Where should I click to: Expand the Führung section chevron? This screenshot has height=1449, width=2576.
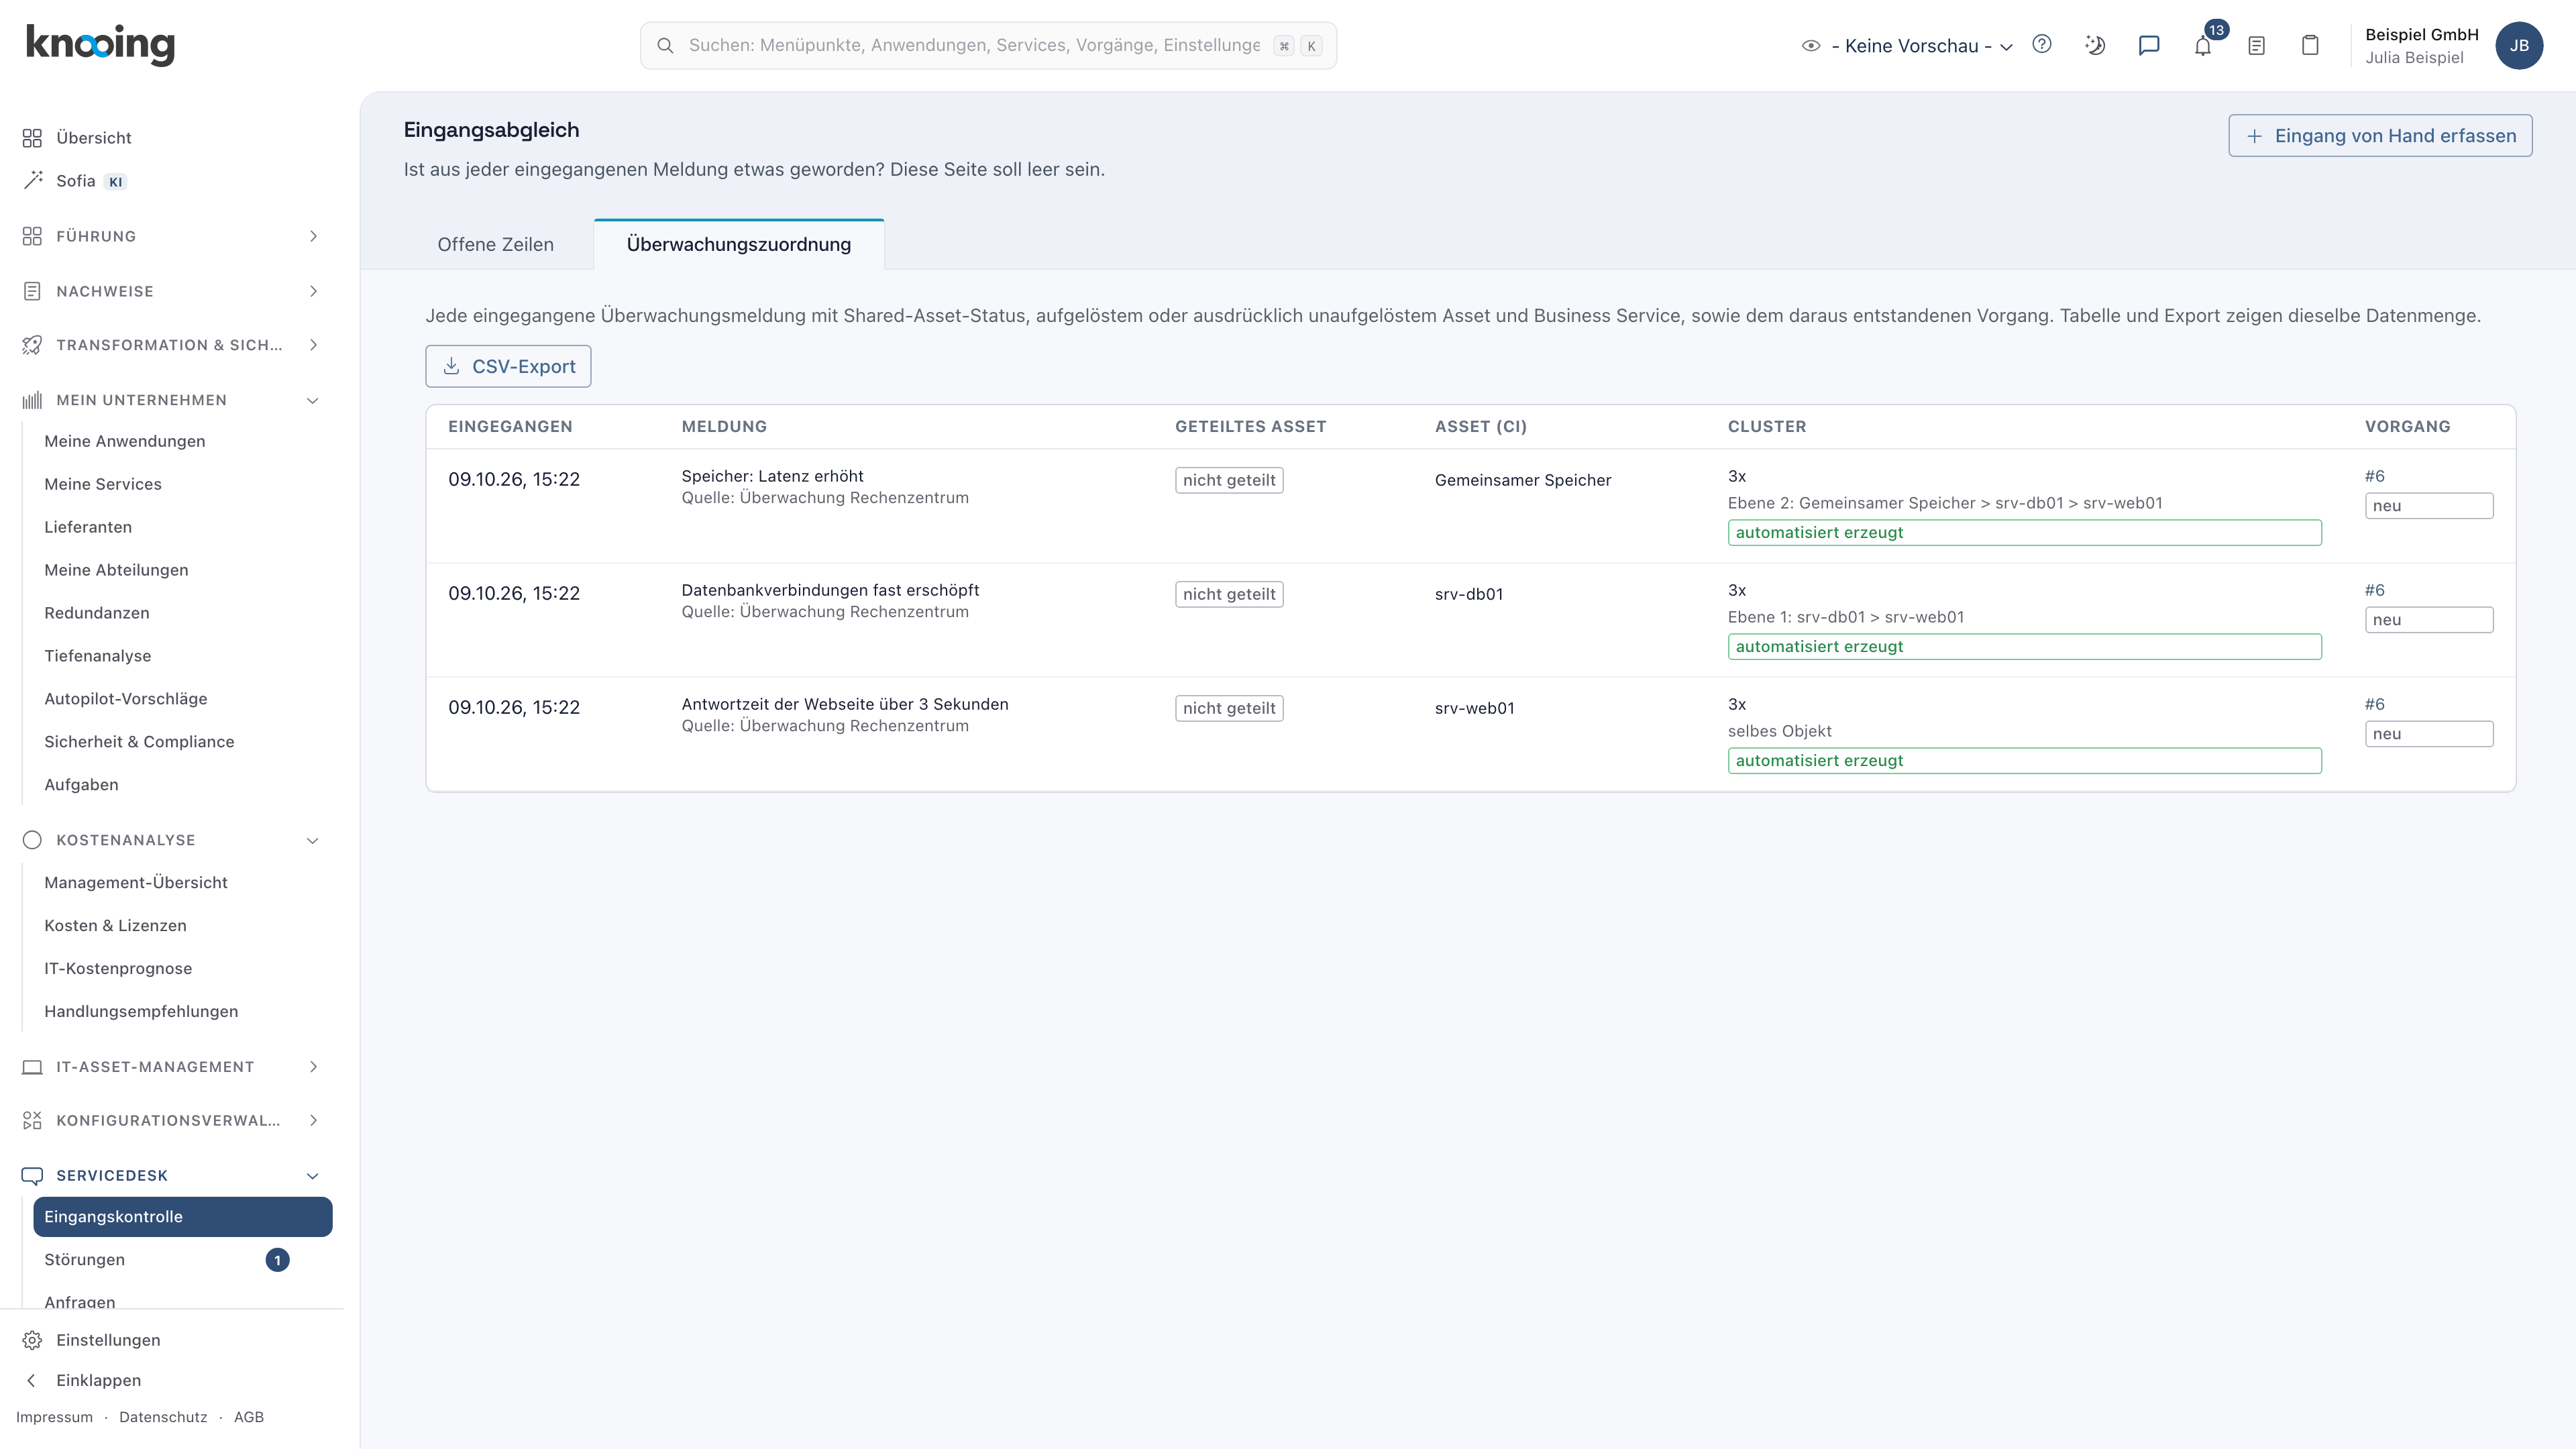point(313,236)
